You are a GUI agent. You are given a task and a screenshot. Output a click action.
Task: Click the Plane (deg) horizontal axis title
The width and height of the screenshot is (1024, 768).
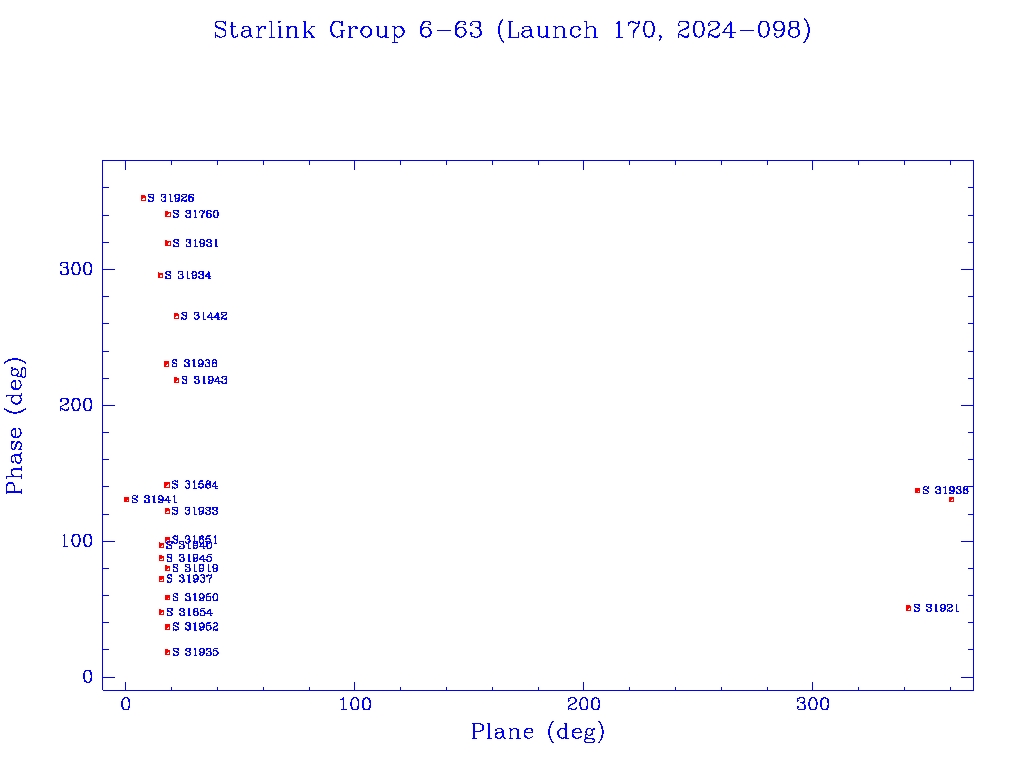tap(537, 732)
